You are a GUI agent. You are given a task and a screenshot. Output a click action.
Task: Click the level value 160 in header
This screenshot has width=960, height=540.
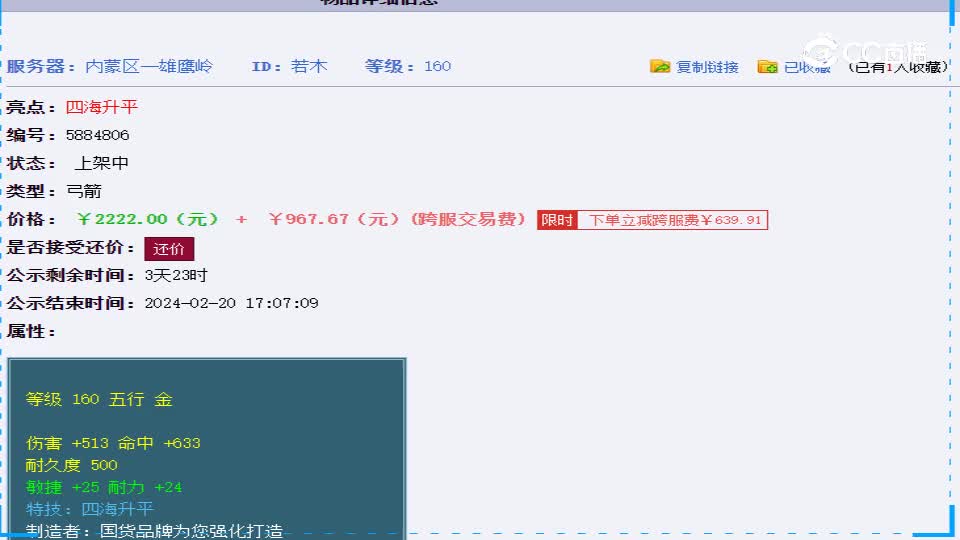[x=438, y=66]
